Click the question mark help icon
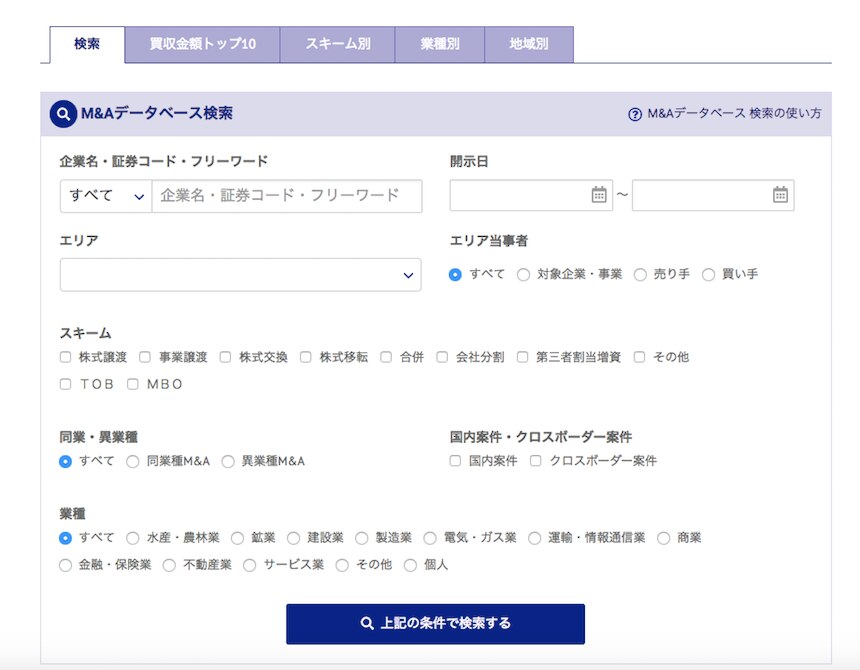Screen dimensions: 860x670 click(x=634, y=114)
